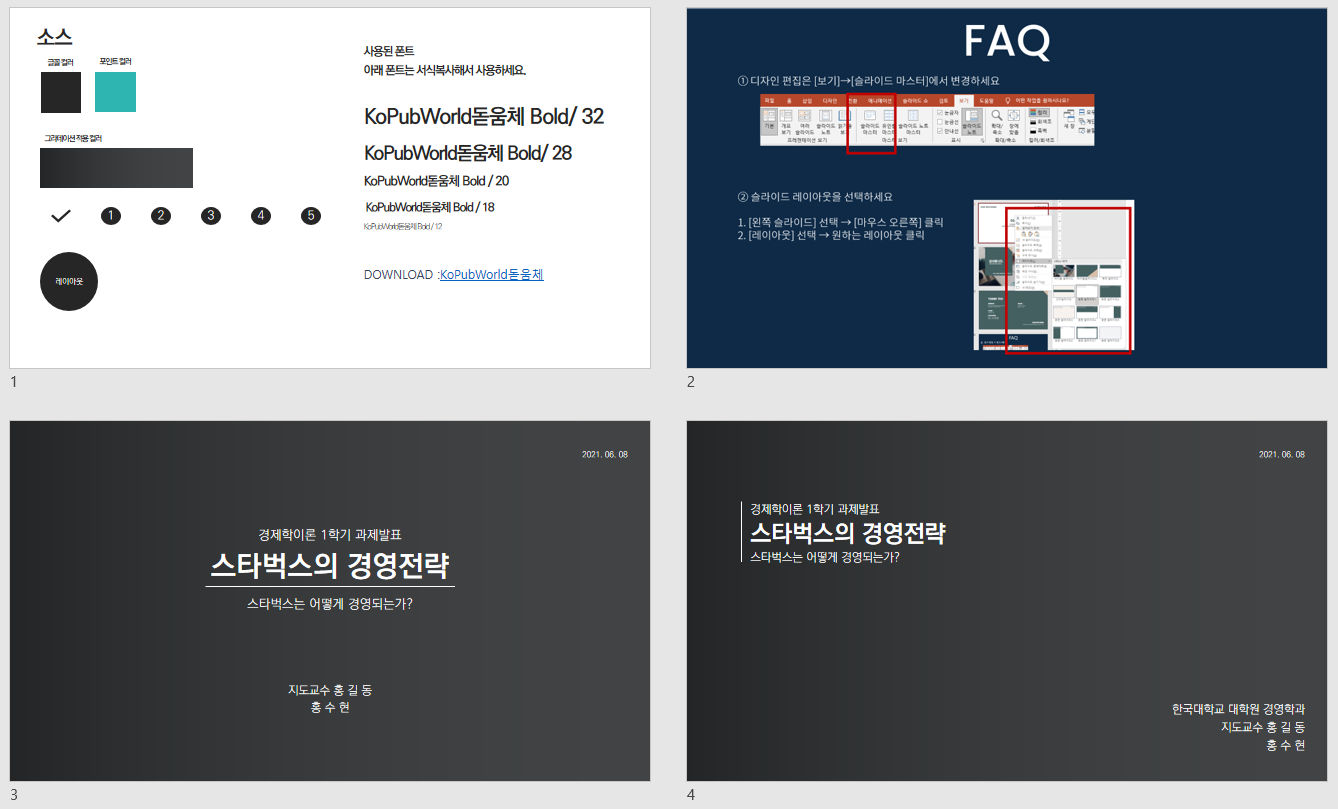The height and width of the screenshot is (809, 1338).
Task: Click the 2021. 06. 08 date on slide 4
Action: coord(1282,455)
